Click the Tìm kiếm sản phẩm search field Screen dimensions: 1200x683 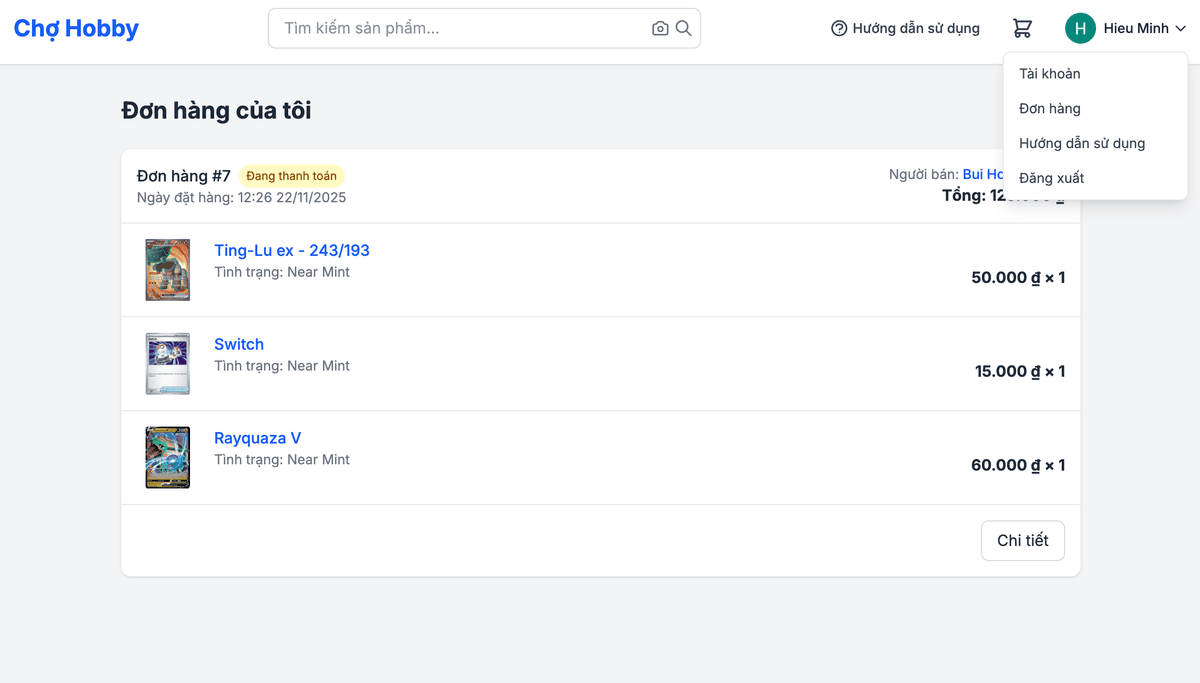(x=450, y=28)
